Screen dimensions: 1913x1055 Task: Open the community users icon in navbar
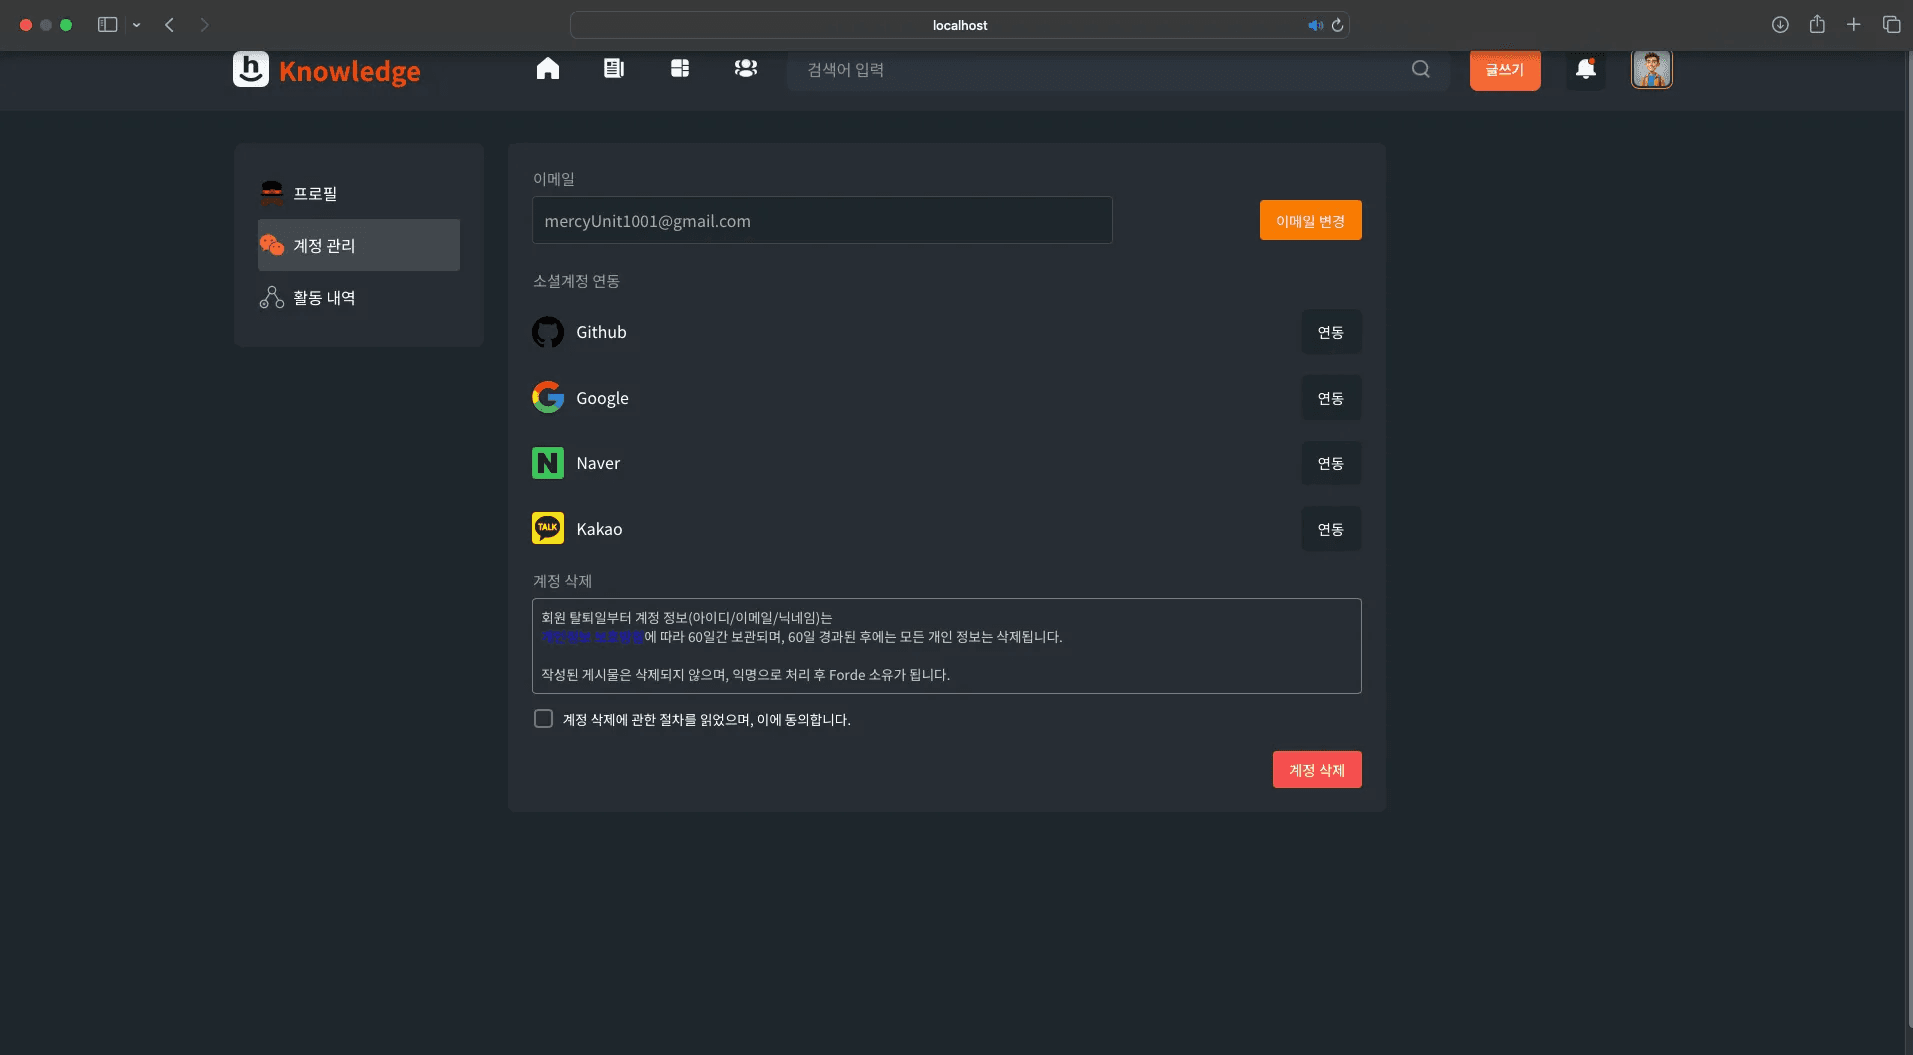[745, 69]
